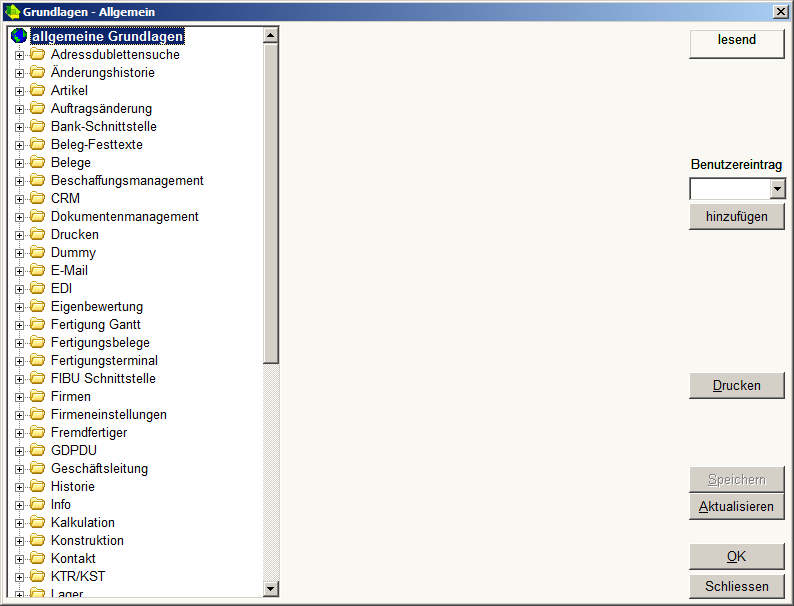Select the Adressdublettensuche tree label
The width and height of the screenshot is (794, 606).
coord(115,54)
